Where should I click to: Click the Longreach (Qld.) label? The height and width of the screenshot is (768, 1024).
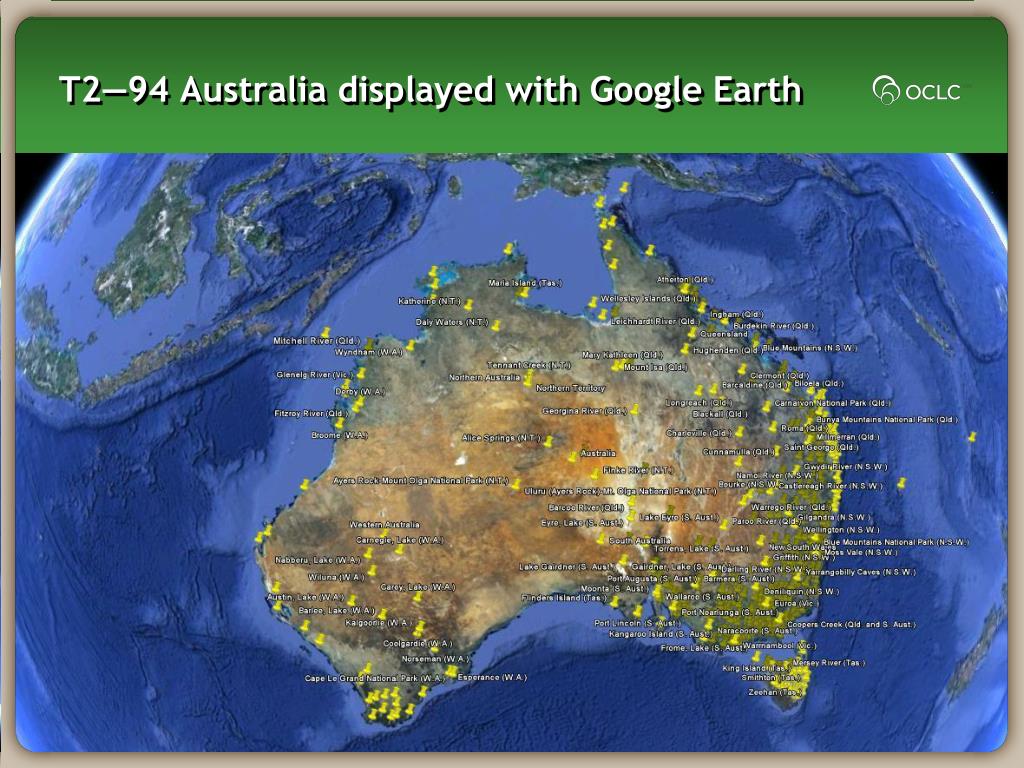click(698, 402)
